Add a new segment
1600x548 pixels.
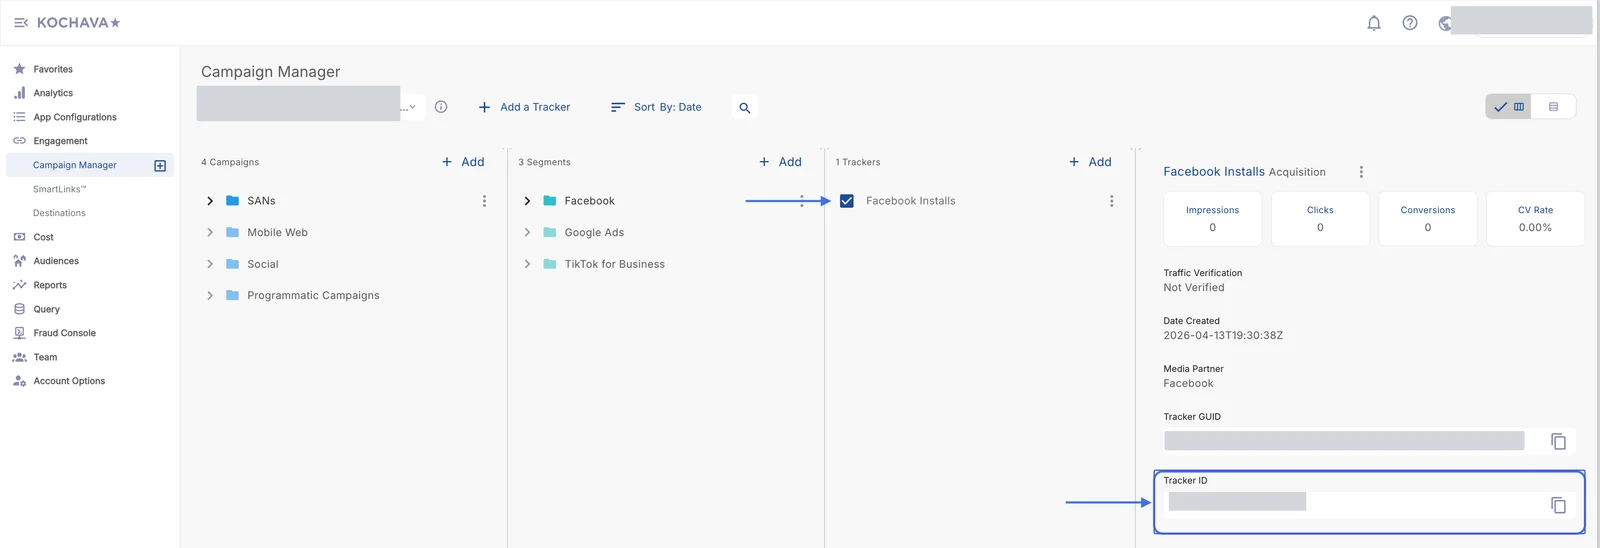780,162
